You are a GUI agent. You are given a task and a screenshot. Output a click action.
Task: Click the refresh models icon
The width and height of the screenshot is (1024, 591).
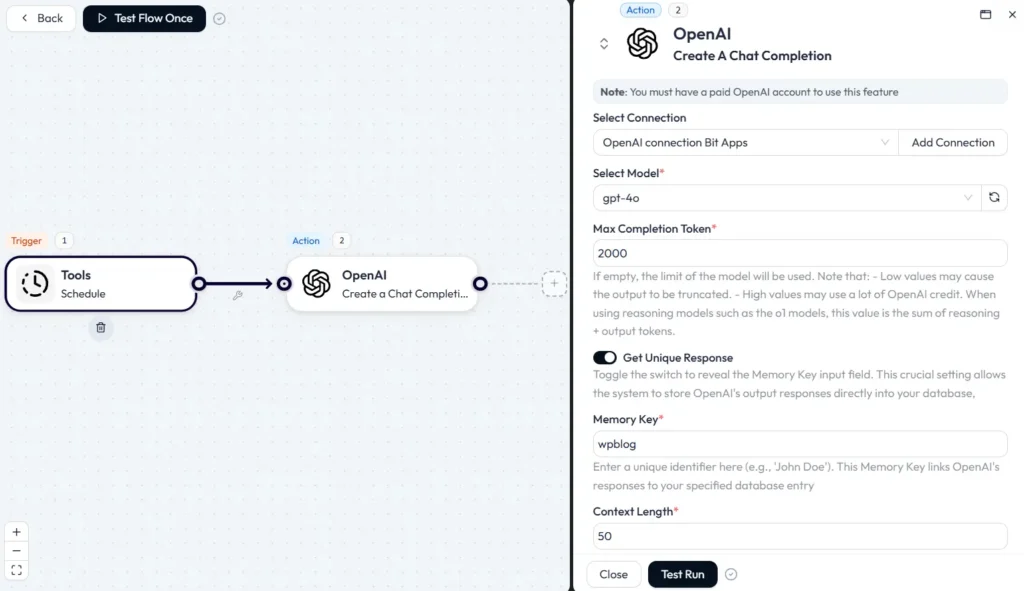point(994,198)
